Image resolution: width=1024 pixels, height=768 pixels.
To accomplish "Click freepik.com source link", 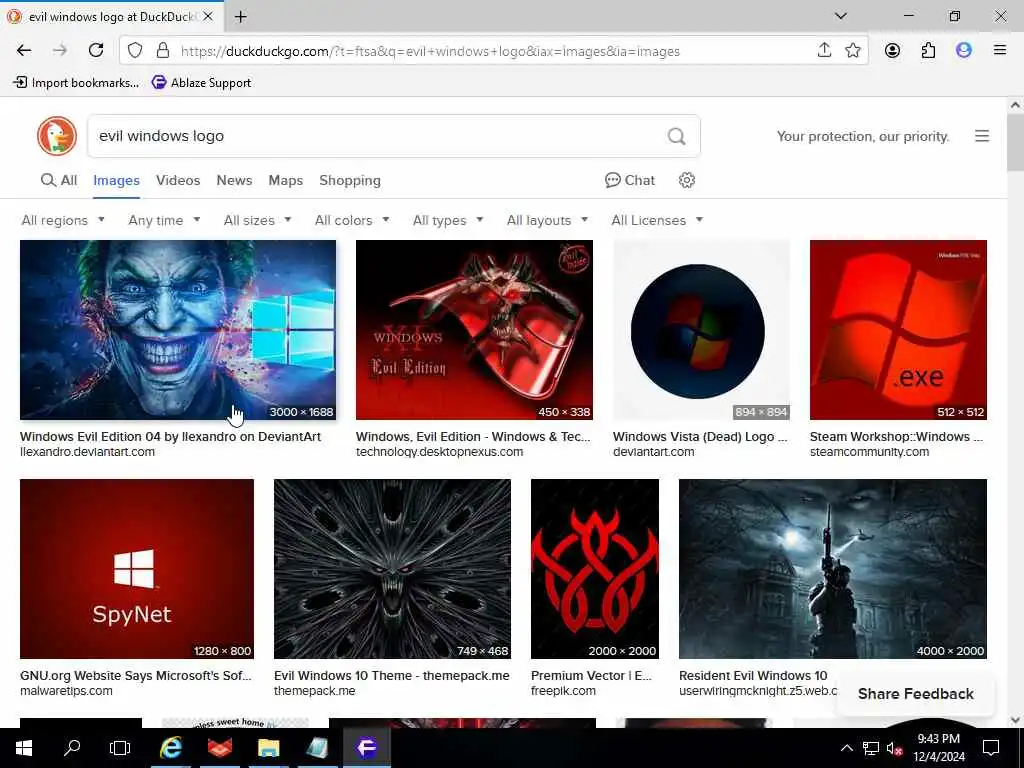I will point(563,691).
